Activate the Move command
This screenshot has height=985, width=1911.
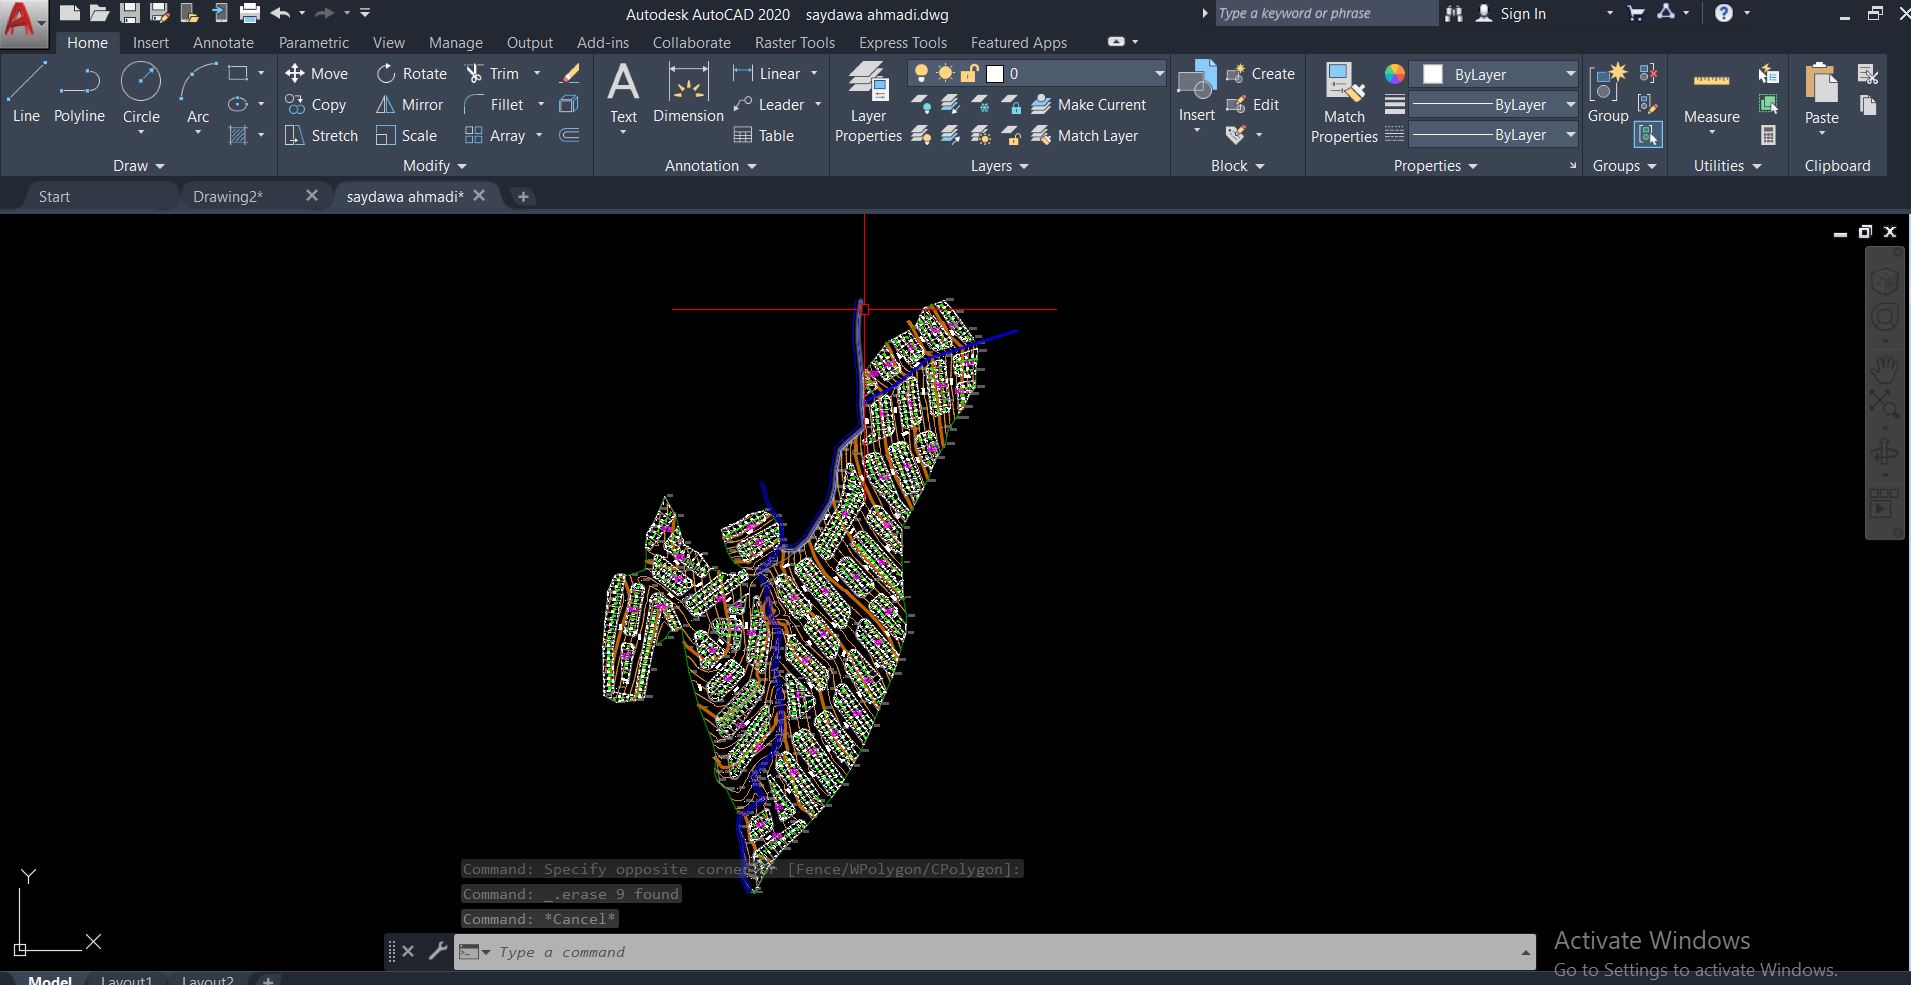click(x=317, y=73)
